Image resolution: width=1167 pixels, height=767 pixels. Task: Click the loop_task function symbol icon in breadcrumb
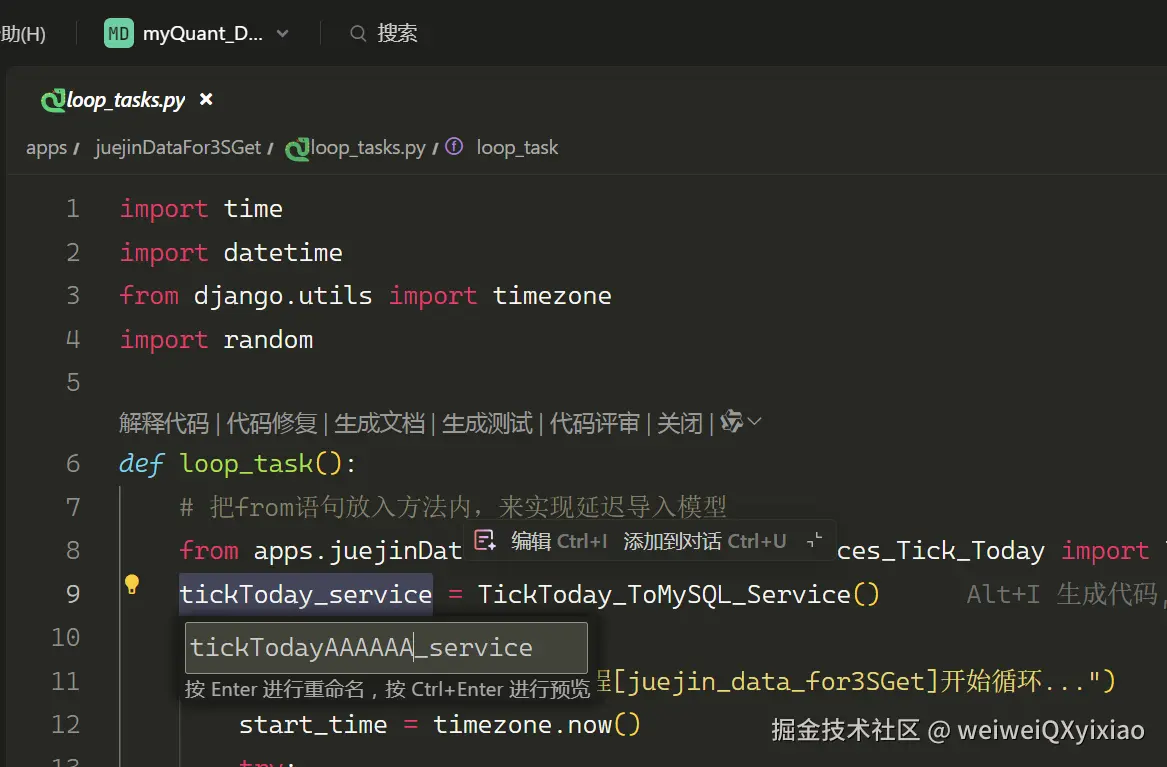(454, 147)
